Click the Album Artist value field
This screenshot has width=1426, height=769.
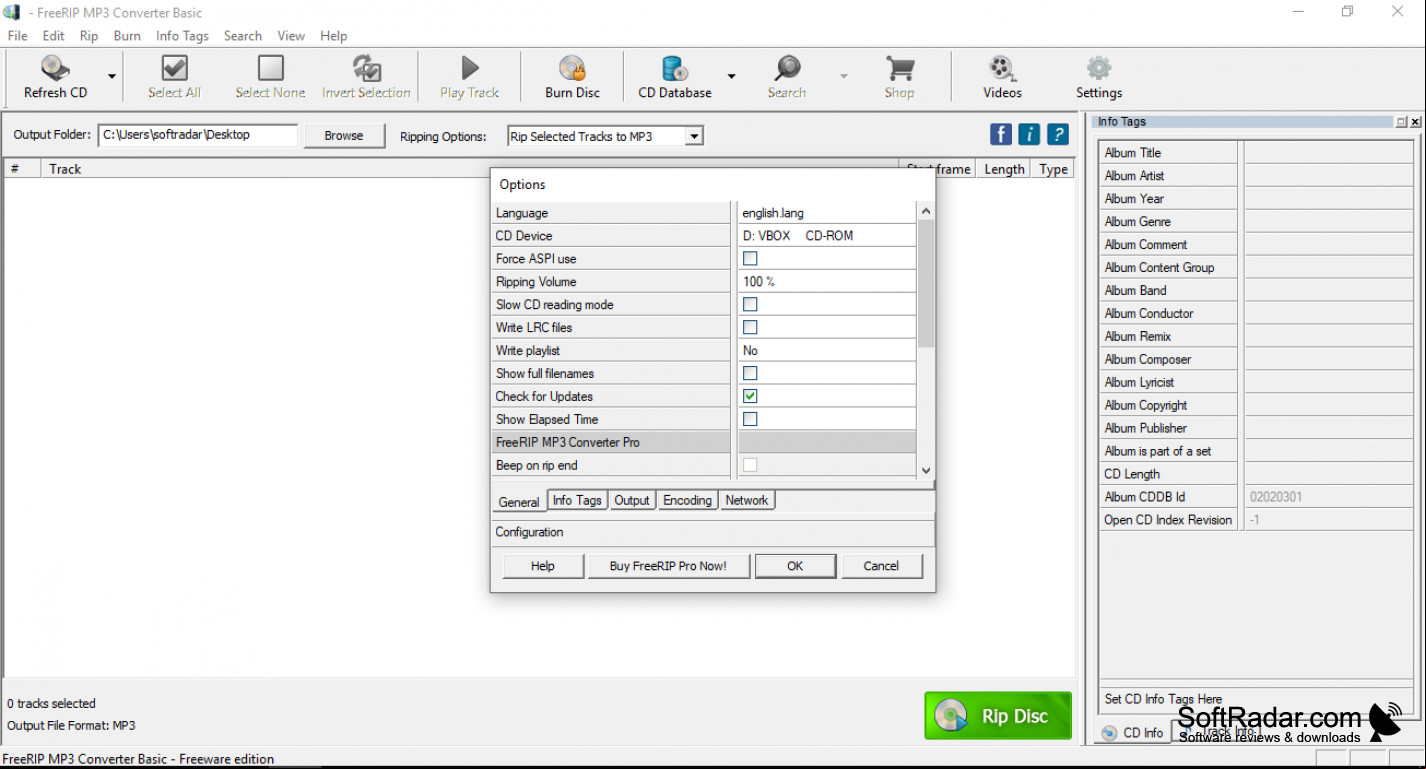pos(1329,176)
